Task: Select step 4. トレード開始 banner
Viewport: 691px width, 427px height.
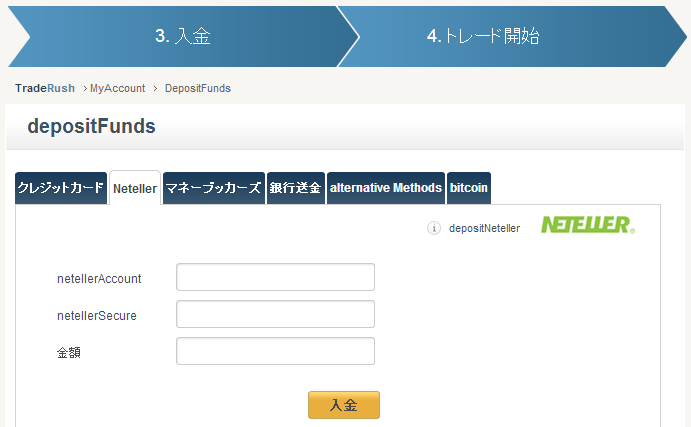Action: 512,37
